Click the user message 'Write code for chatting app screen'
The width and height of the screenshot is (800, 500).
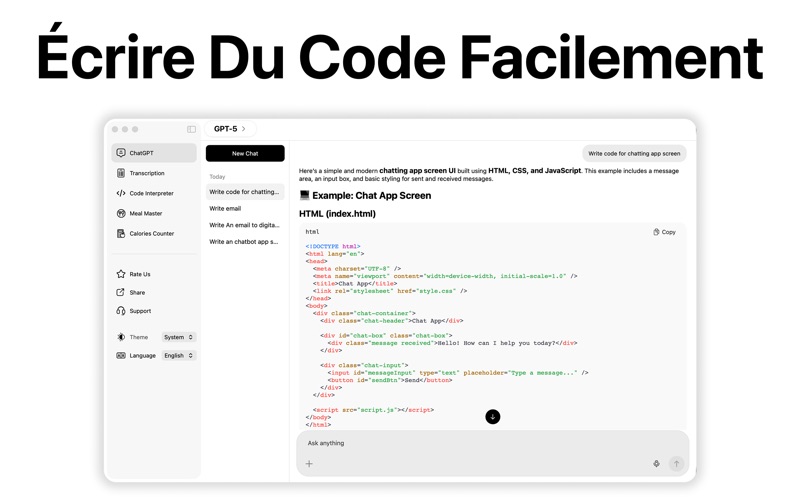pos(634,153)
